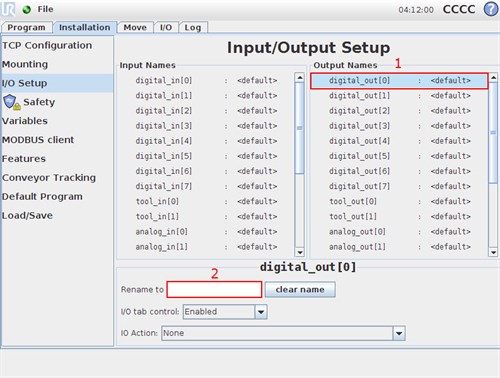This screenshot has width=500, height=378.
Task: Select digital_out[4] in Output Names
Action: [399, 141]
